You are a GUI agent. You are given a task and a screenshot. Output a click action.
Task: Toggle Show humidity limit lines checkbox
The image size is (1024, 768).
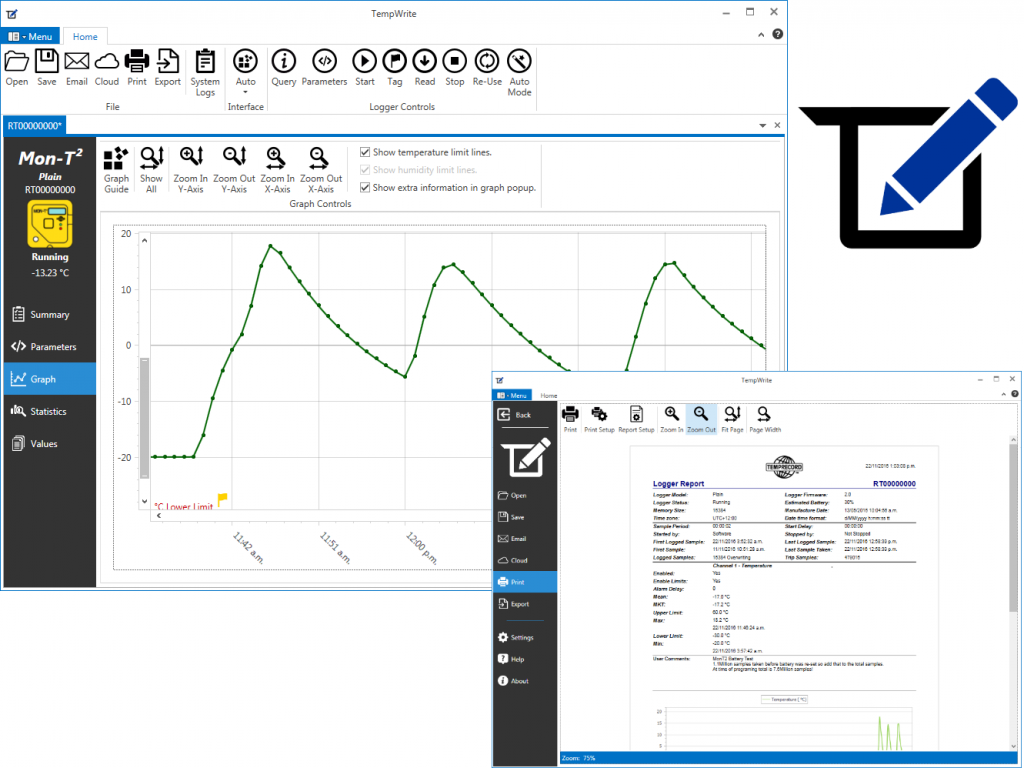click(365, 170)
